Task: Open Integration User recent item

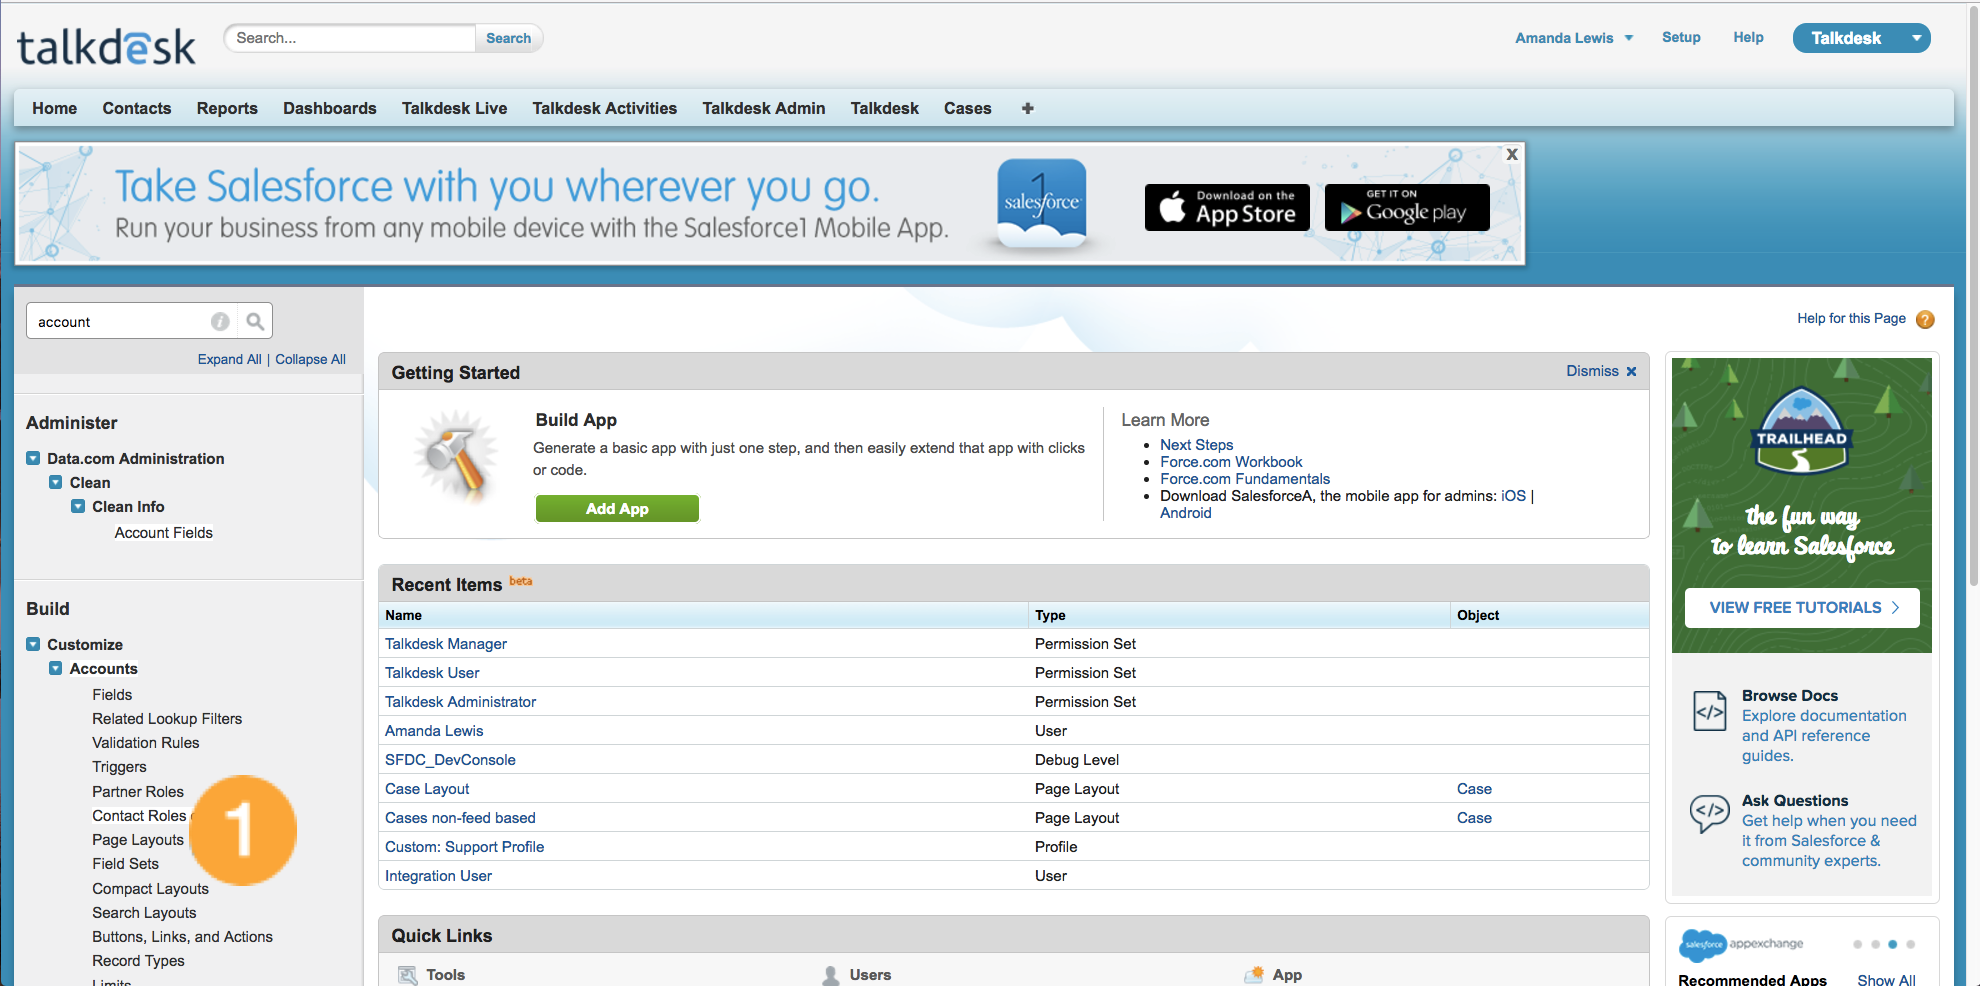Action: coord(438,876)
